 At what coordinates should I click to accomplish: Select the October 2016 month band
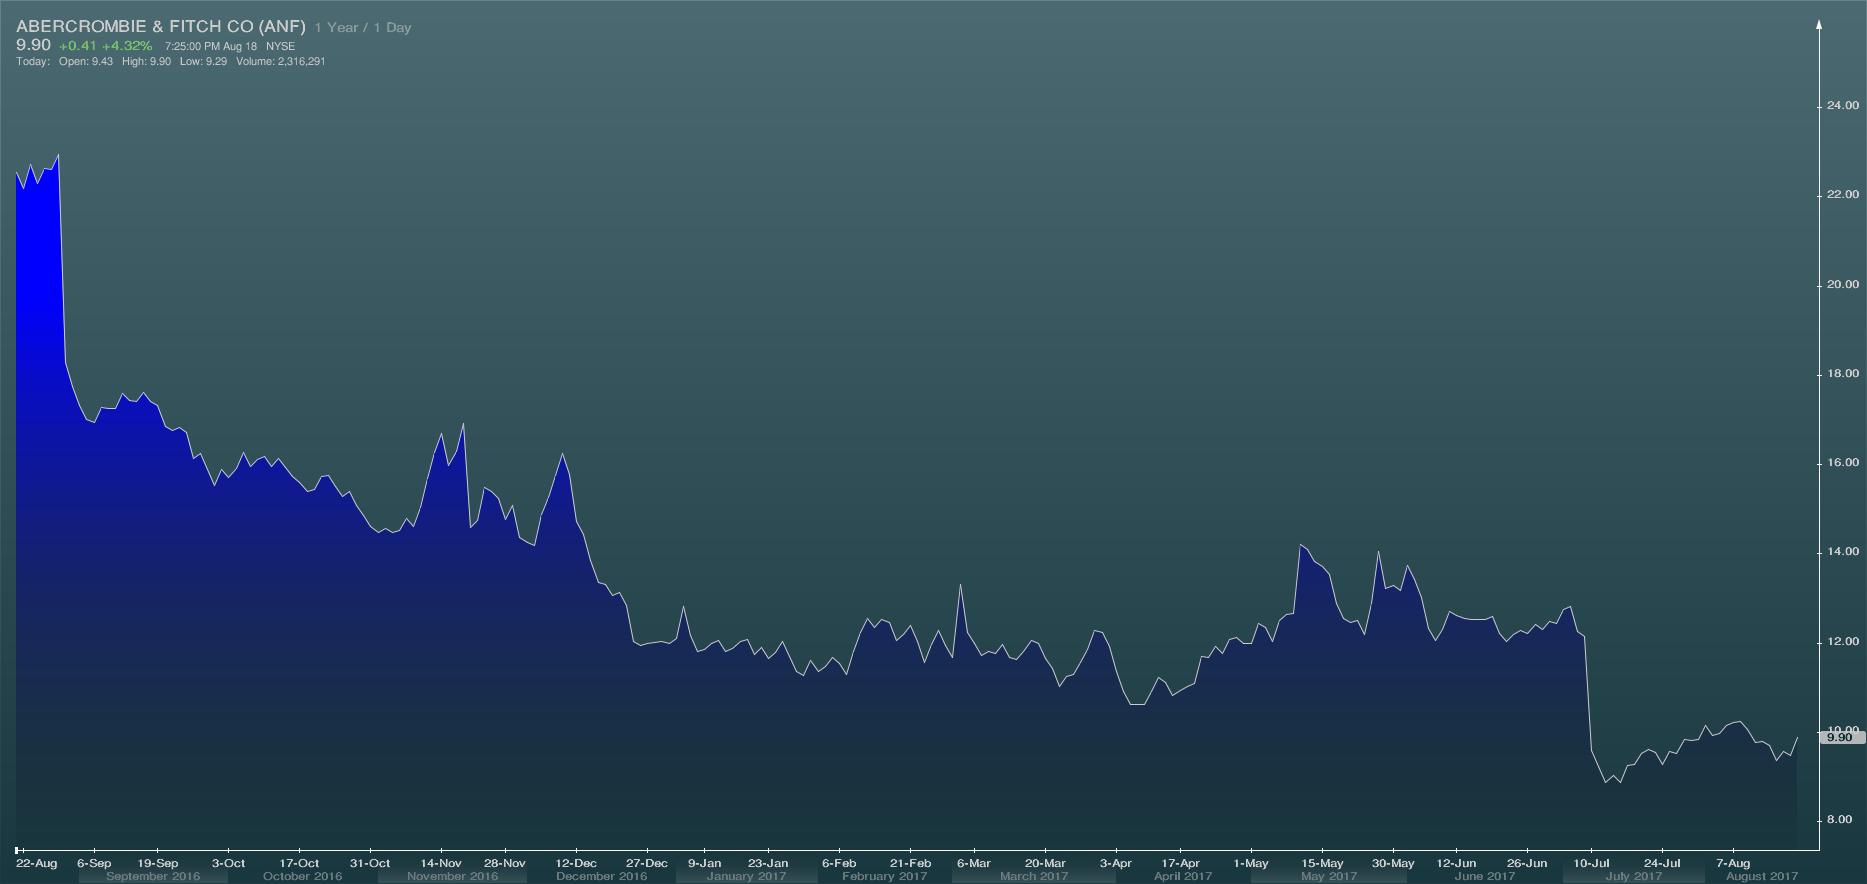pos(303,876)
